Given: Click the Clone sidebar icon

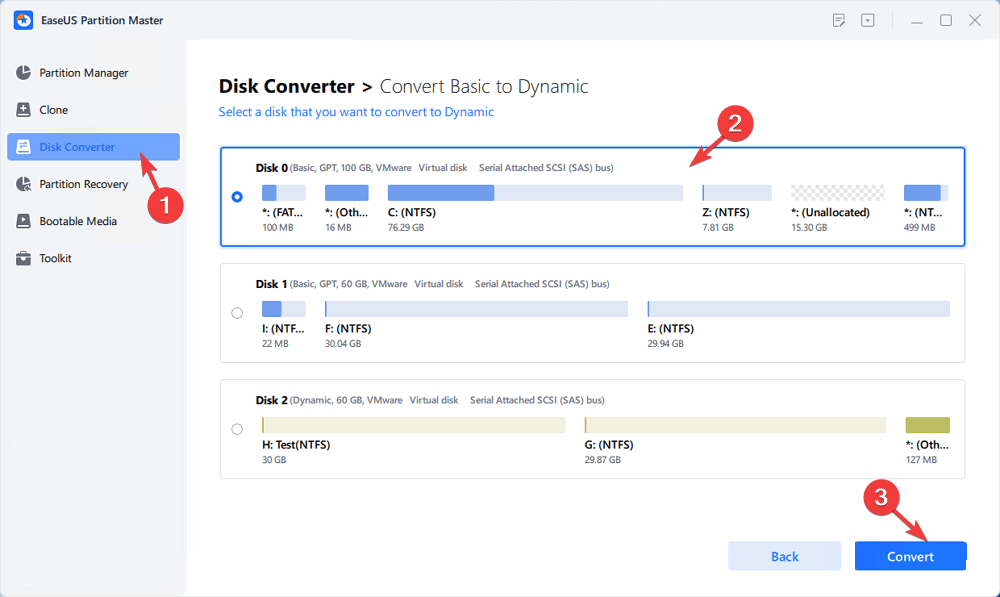Looking at the screenshot, I should tap(24, 110).
